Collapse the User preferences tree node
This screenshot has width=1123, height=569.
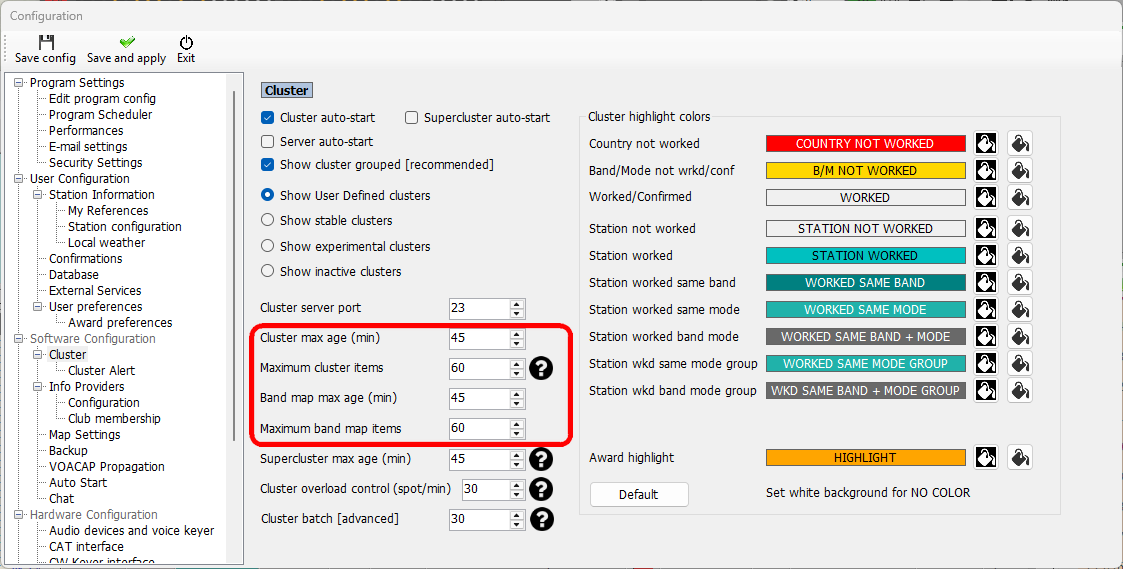[x=38, y=306]
